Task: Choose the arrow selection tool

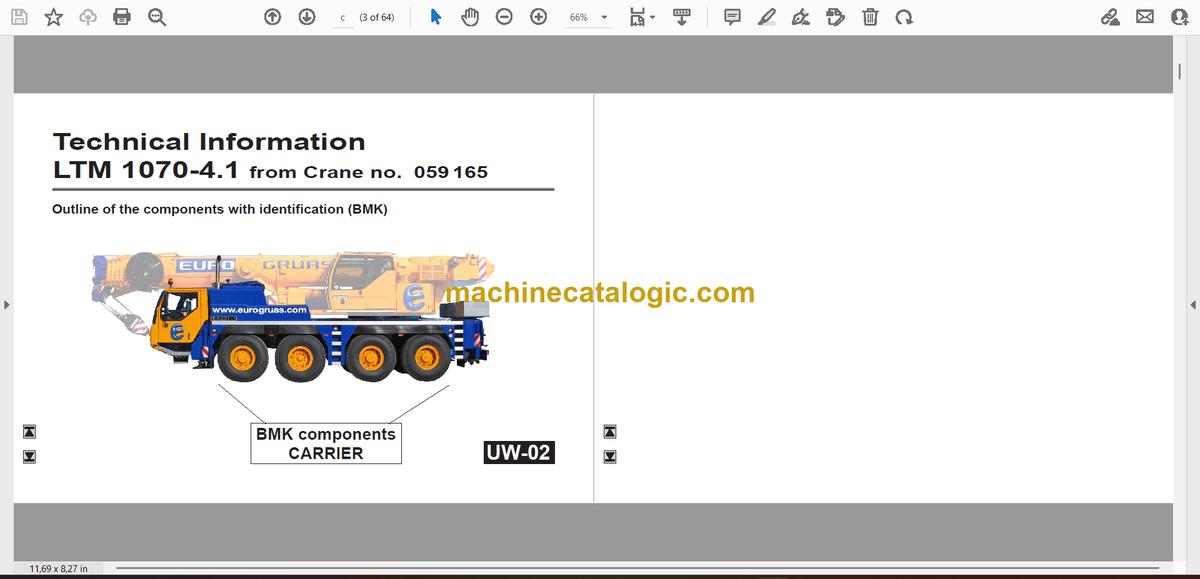Action: point(435,17)
